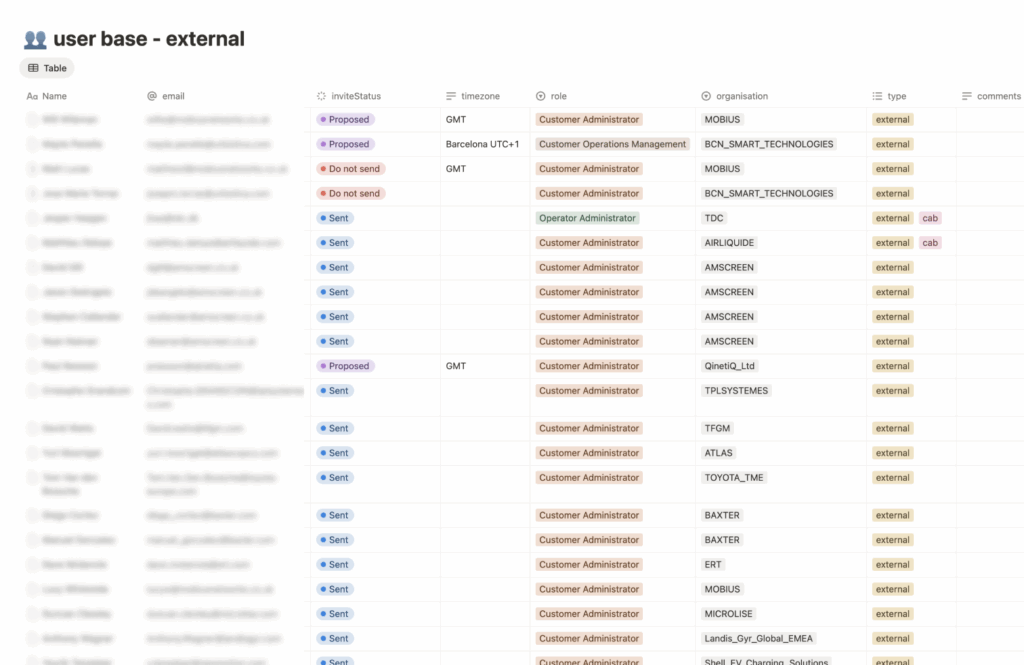Click the people emoji page icon
Image resolution: width=1024 pixels, height=665 pixels.
pos(35,40)
